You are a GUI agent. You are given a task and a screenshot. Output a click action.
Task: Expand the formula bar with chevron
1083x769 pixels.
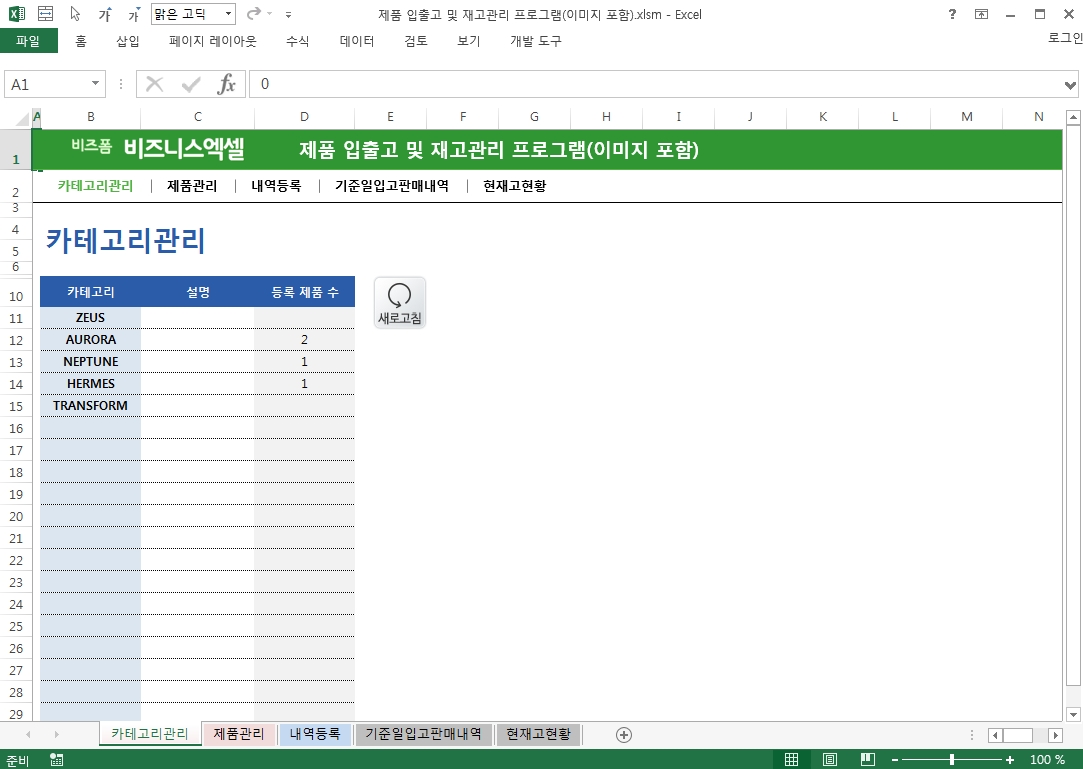[x=1070, y=85]
